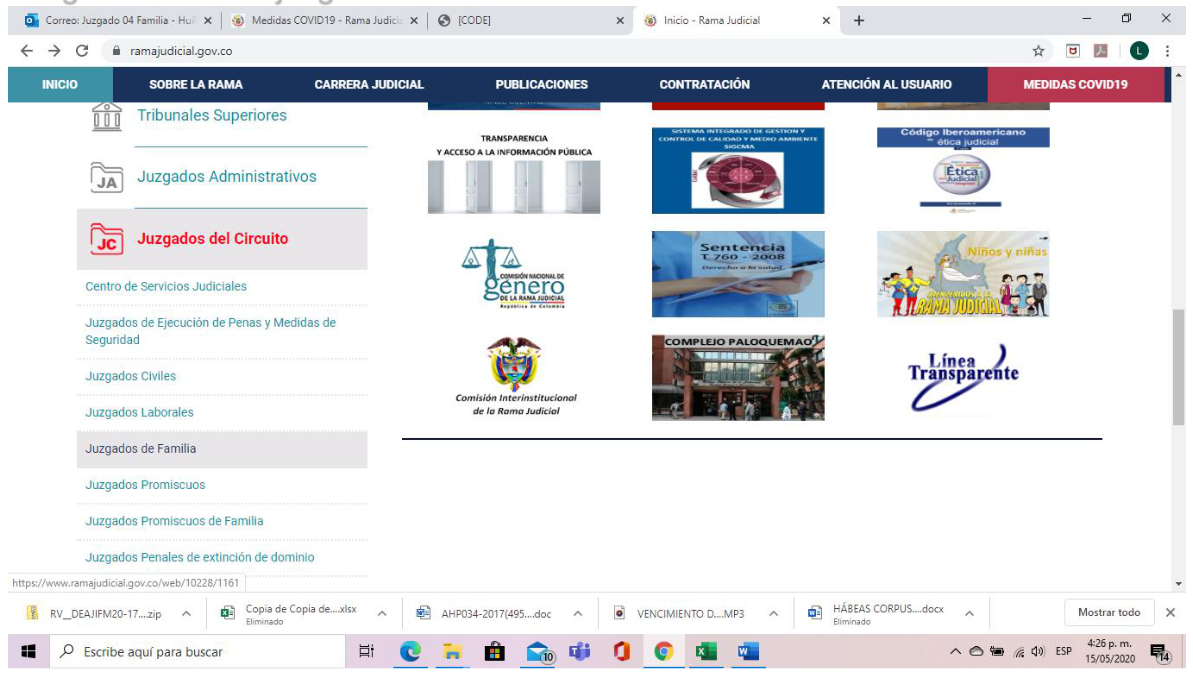Expand options for Copia de Copia xlsx download

click(x=382, y=614)
